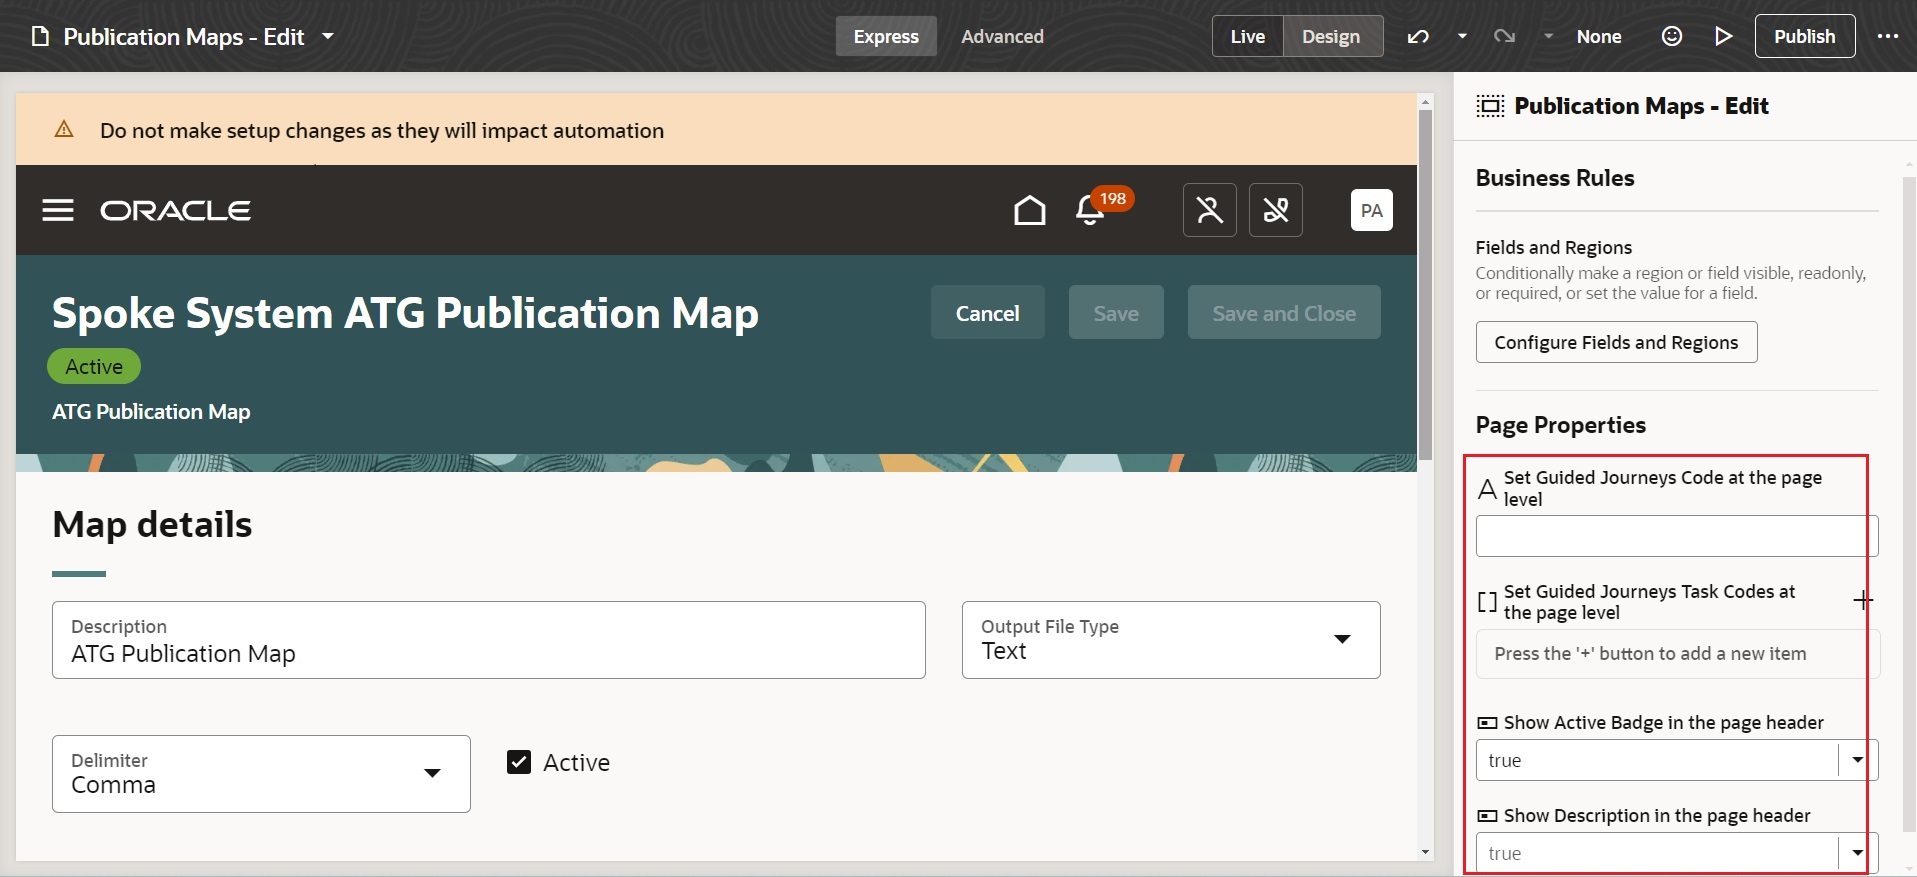Click the text type icon beside Guided Journeys Code
1917x877 pixels.
coord(1487,489)
